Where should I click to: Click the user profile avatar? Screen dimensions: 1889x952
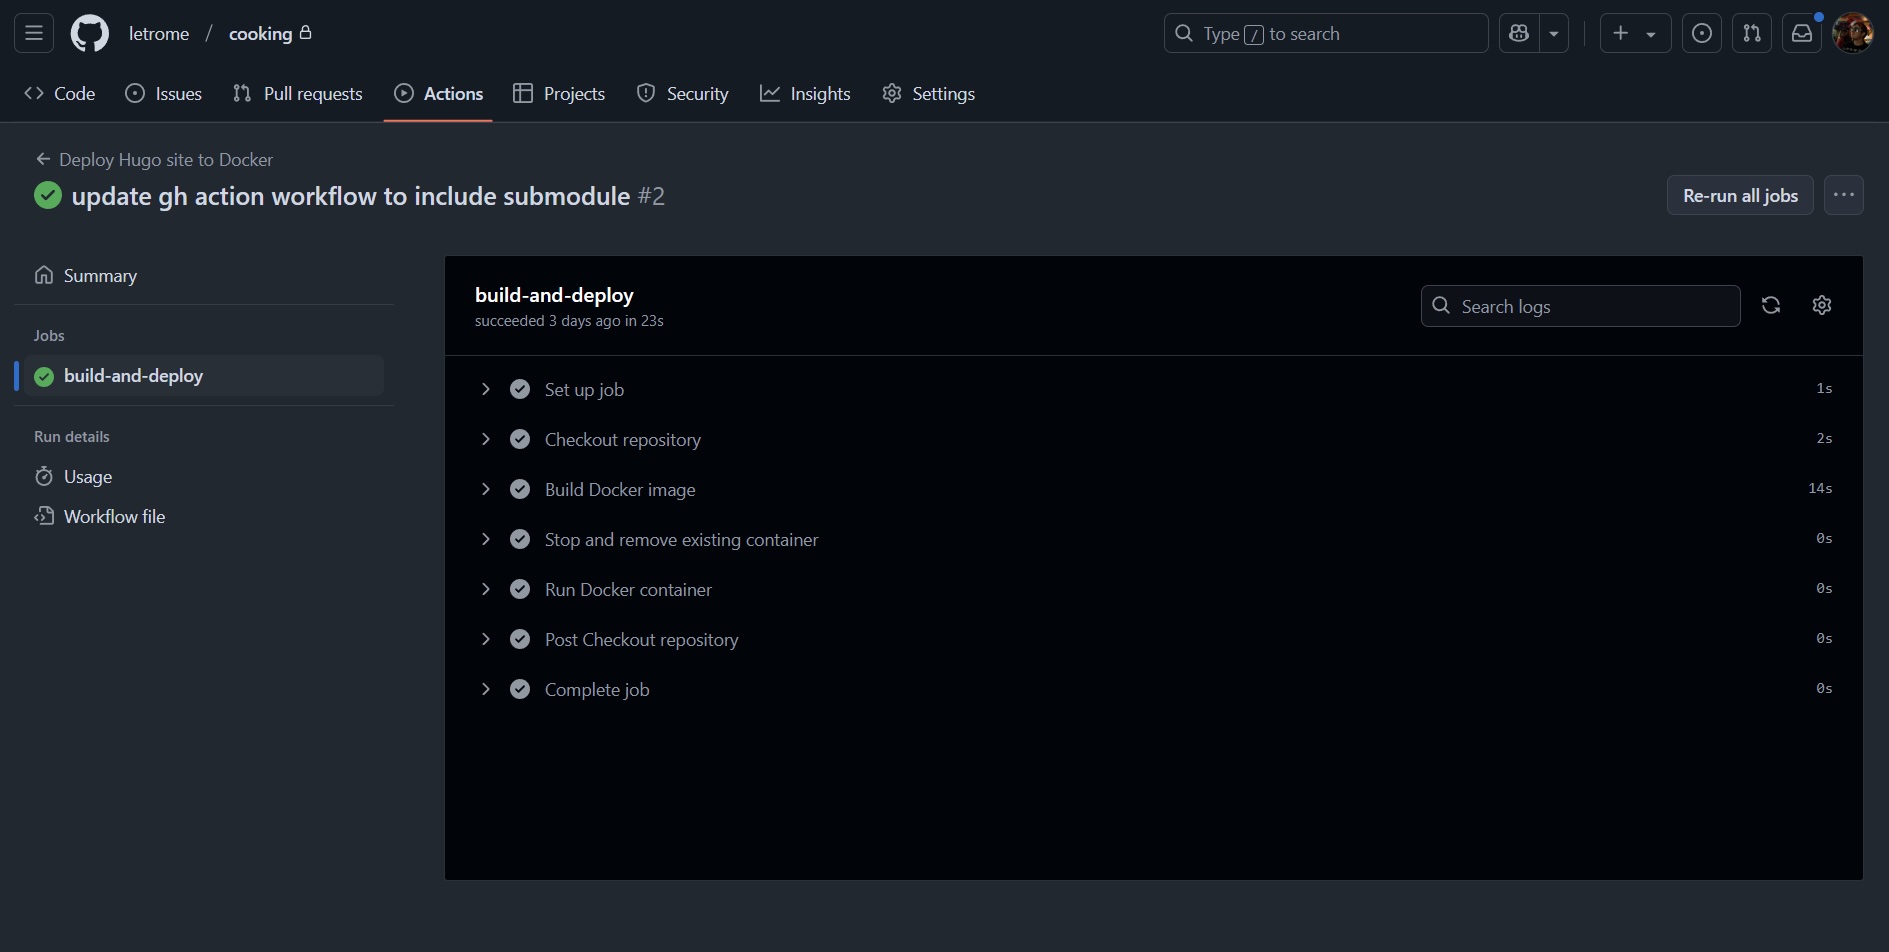[1852, 33]
